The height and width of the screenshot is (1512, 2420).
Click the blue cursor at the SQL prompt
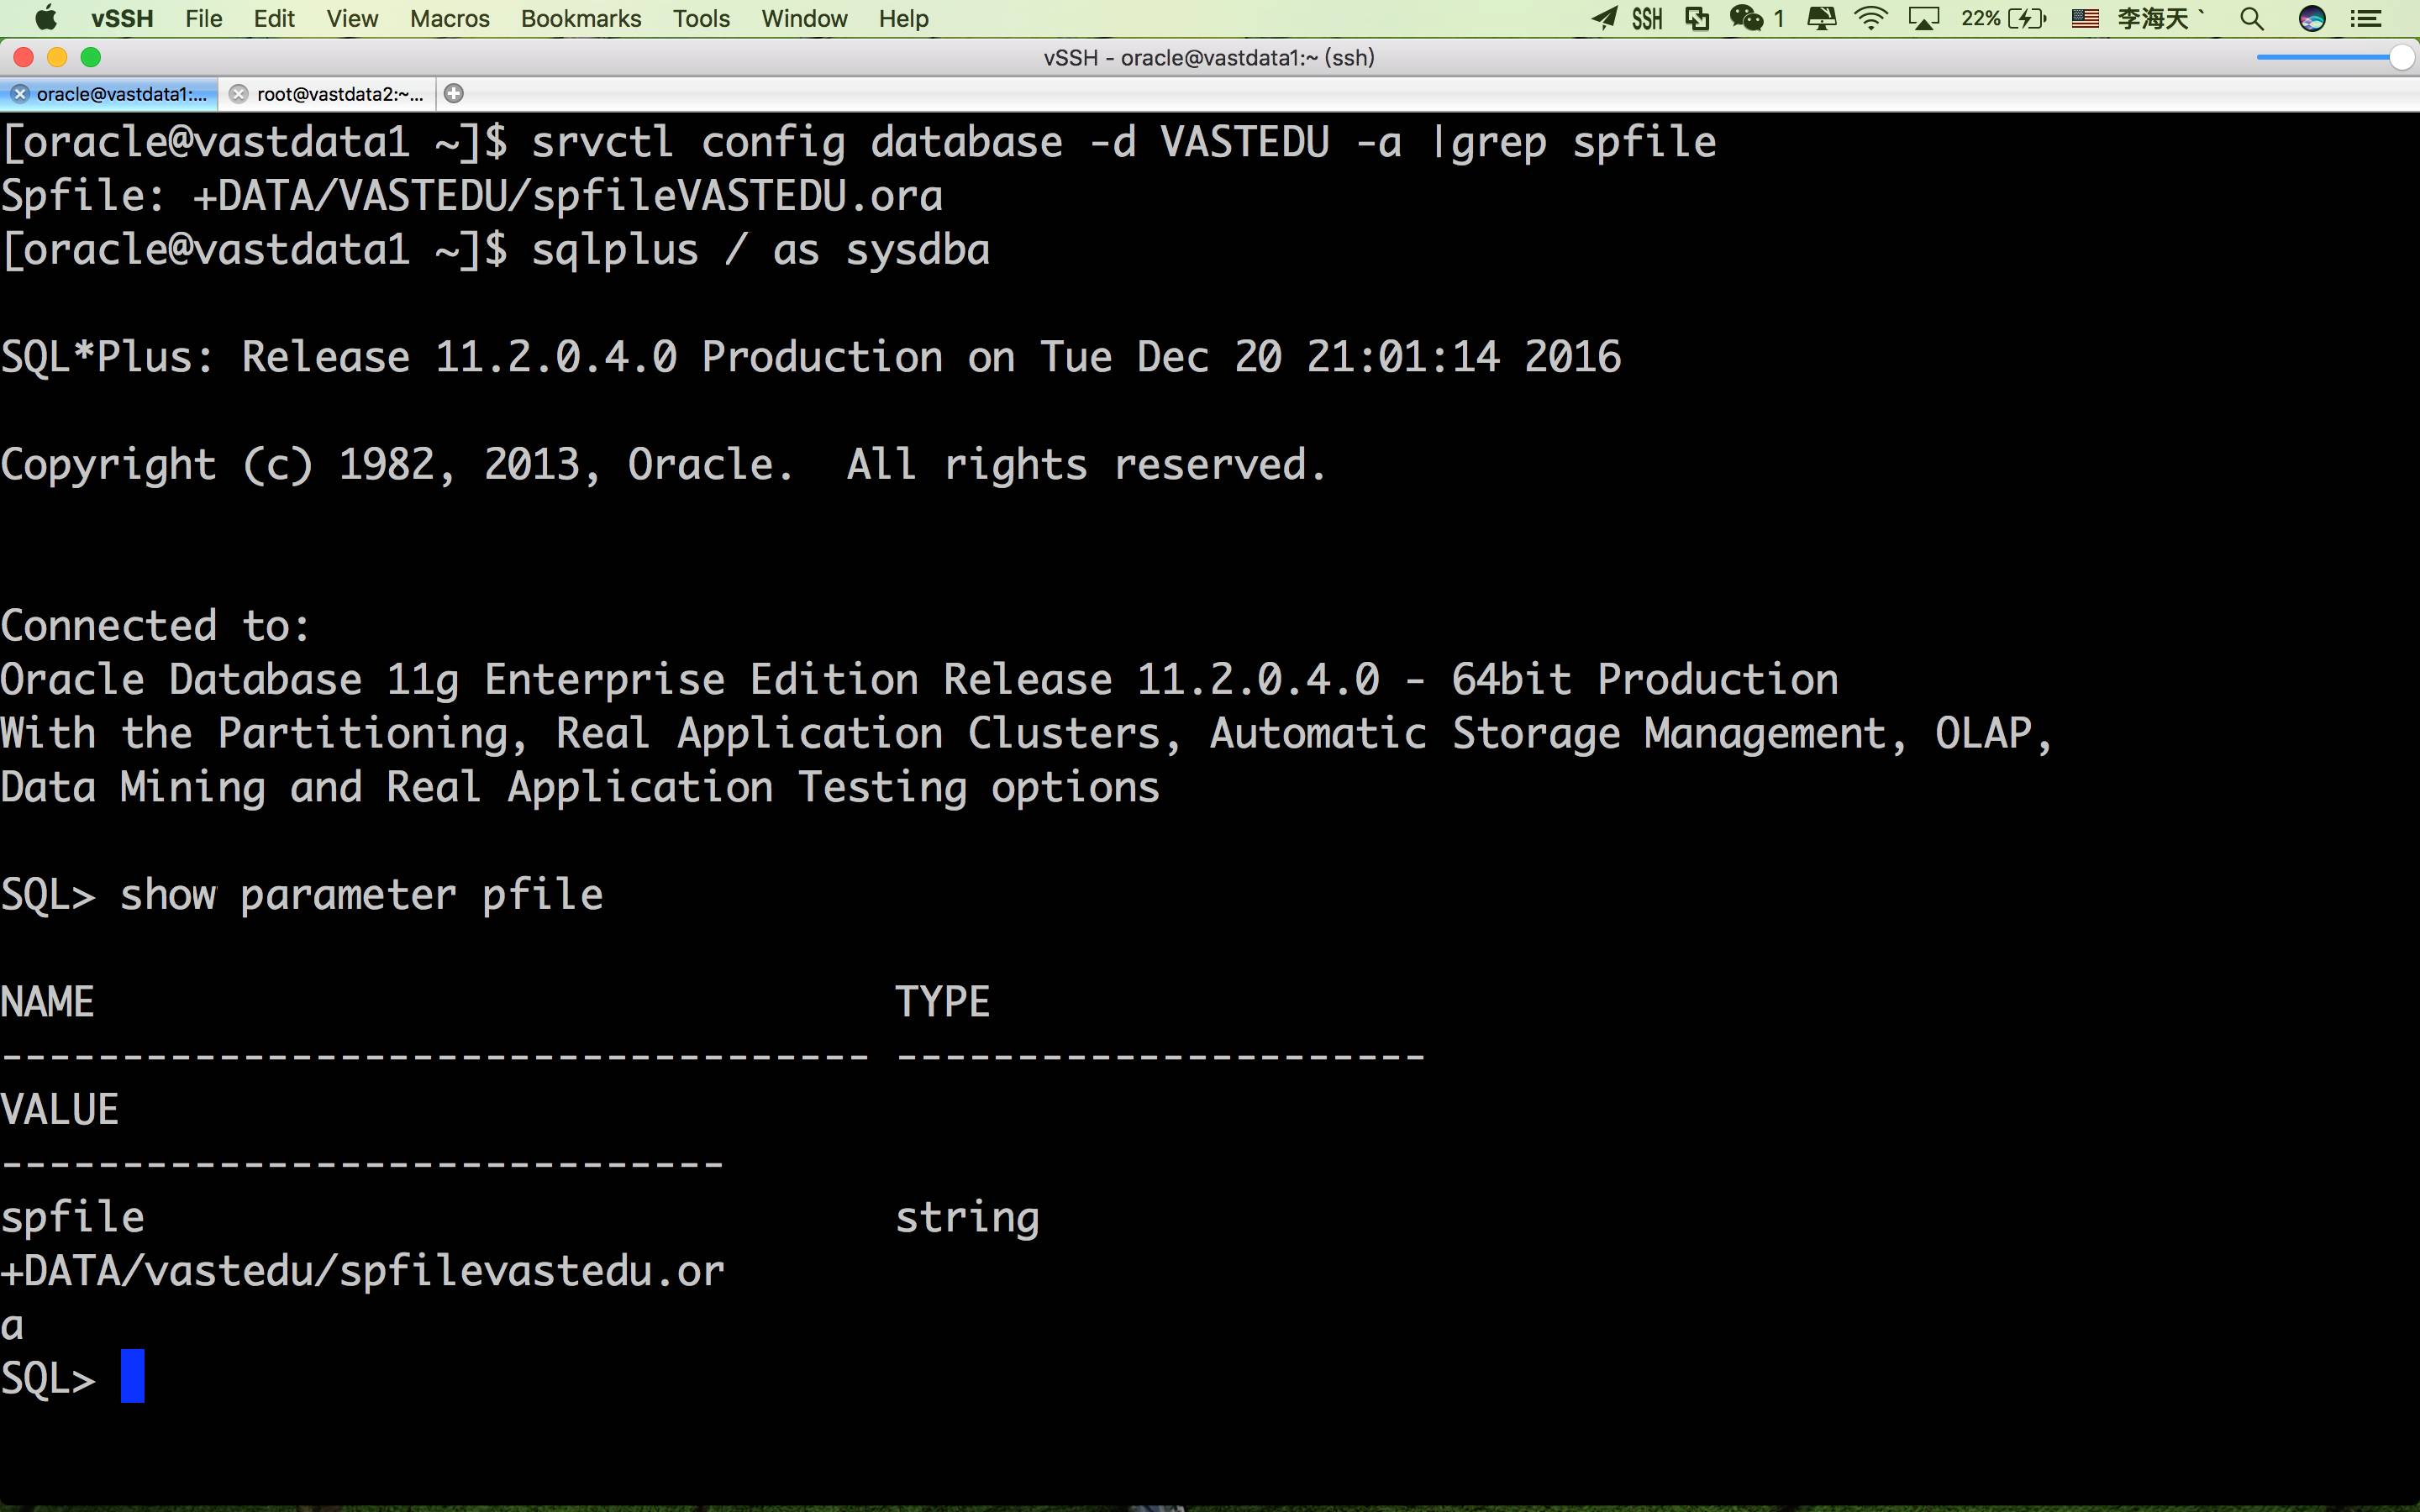133,1376
